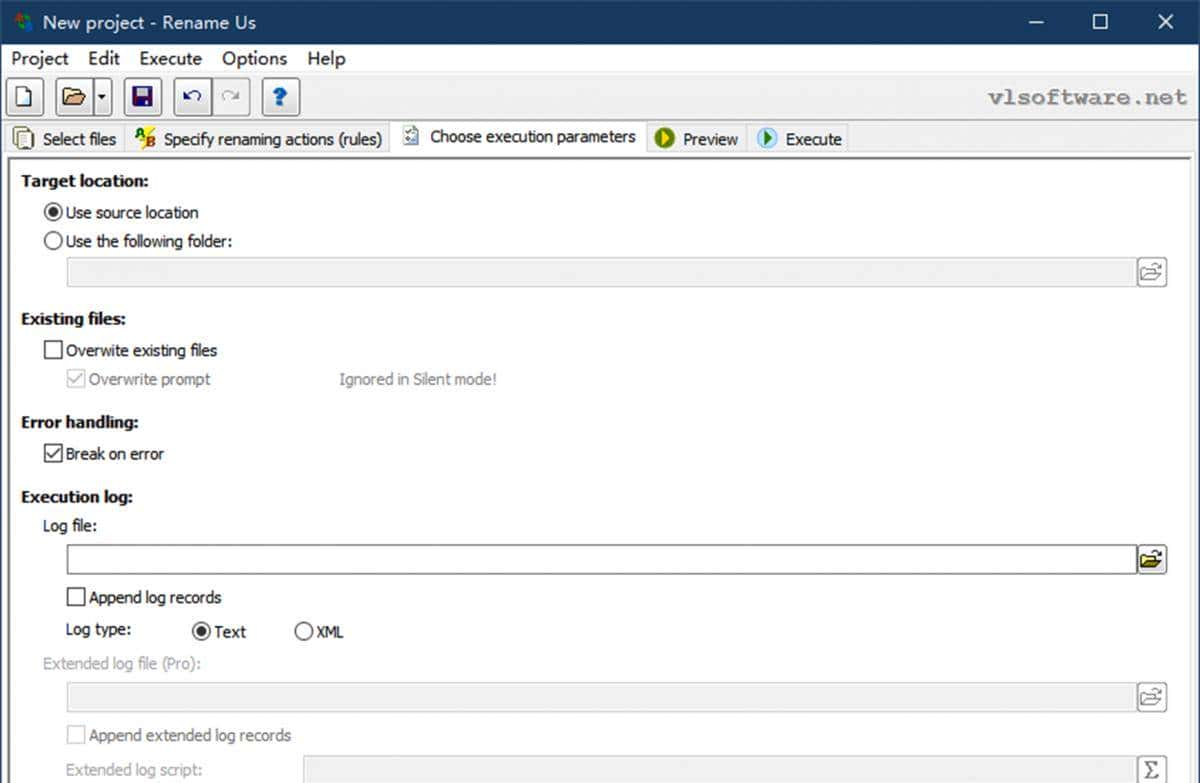Click the Preview tab
1200x783 pixels.
tap(698, 139)
